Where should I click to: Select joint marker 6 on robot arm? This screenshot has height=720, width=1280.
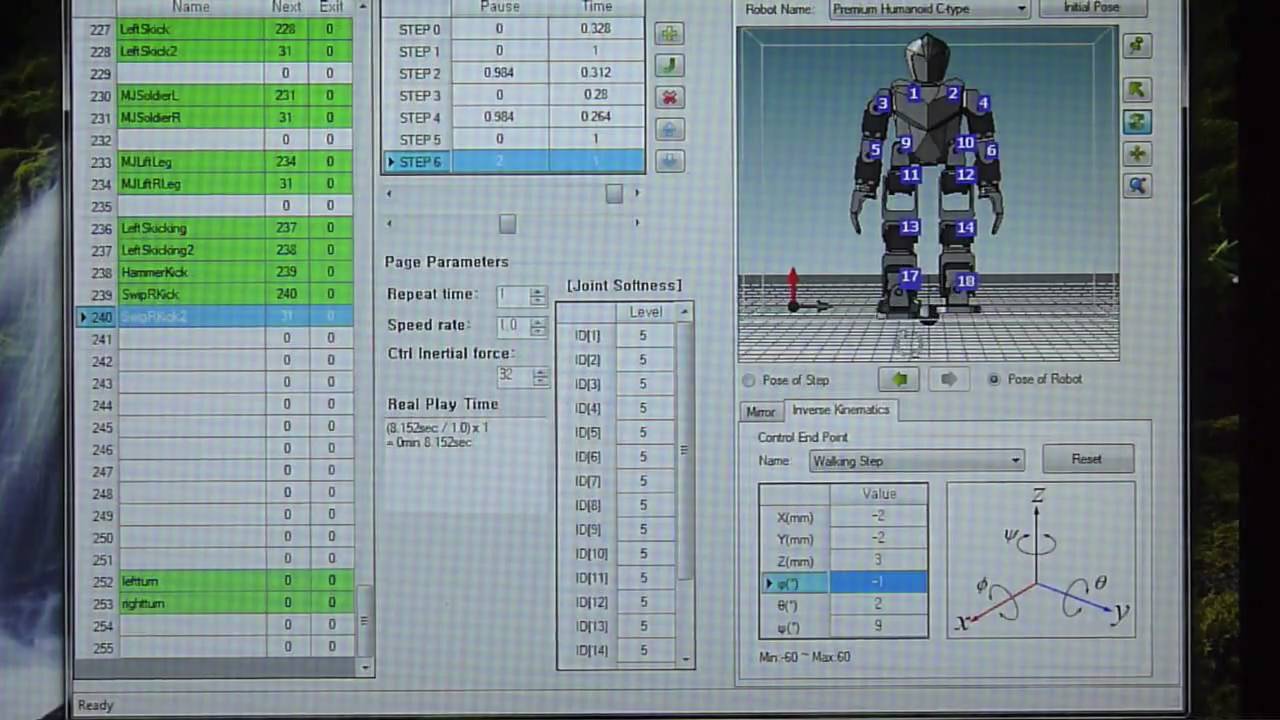point(991,151)
